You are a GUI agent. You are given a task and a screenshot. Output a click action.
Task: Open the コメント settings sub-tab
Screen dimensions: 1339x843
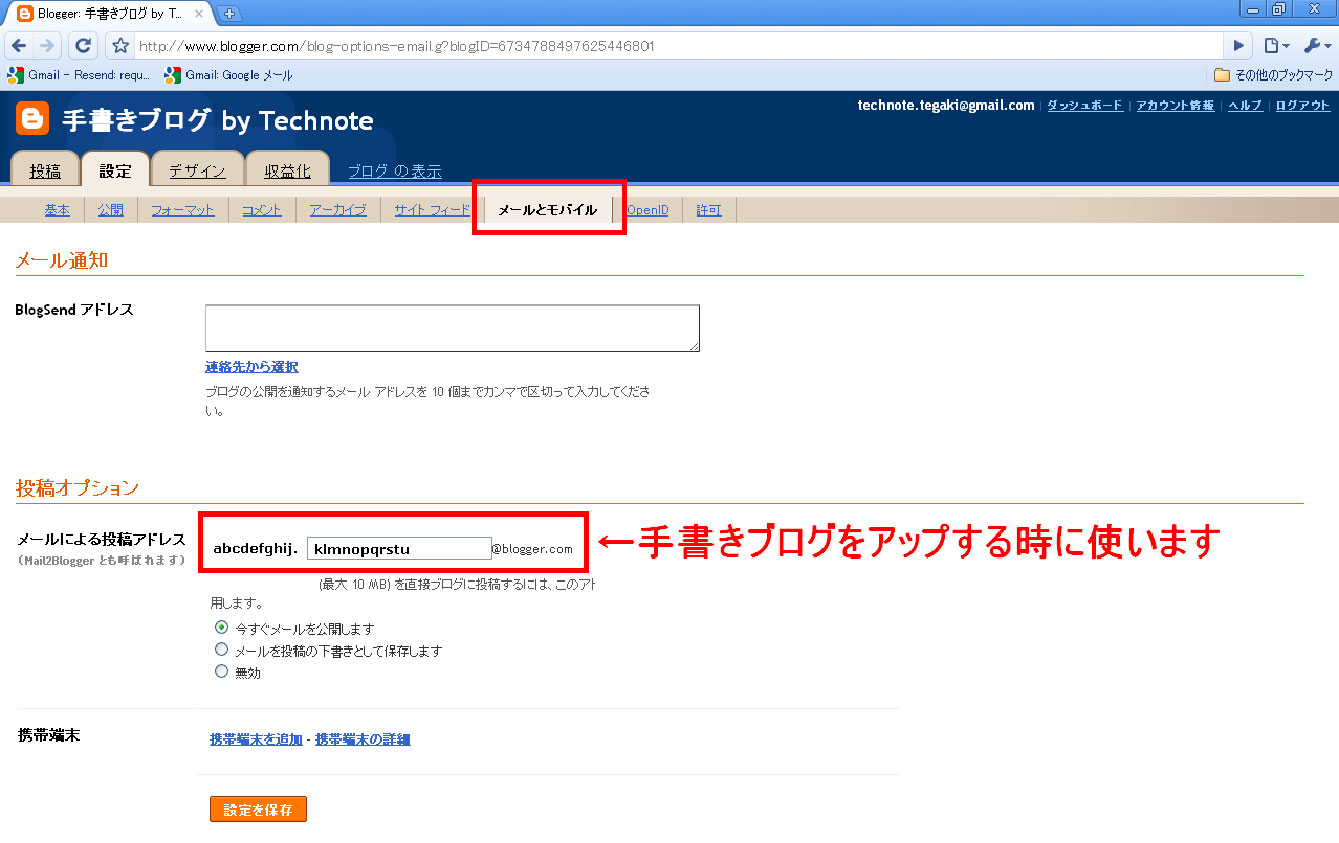(262, 210)
